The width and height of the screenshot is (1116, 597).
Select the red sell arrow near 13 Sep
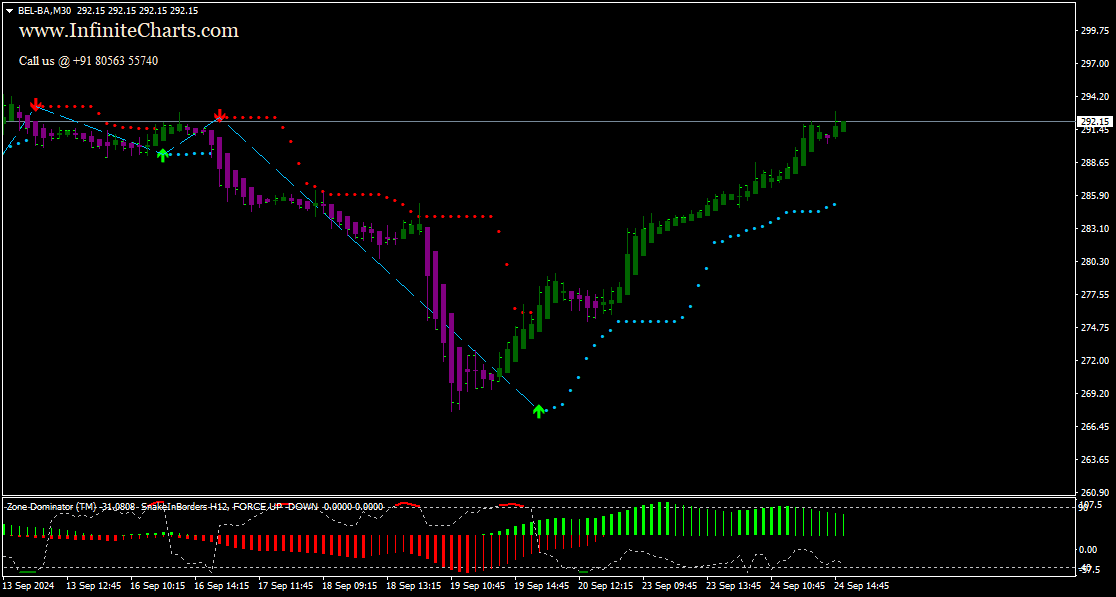[x=36, y=103]
